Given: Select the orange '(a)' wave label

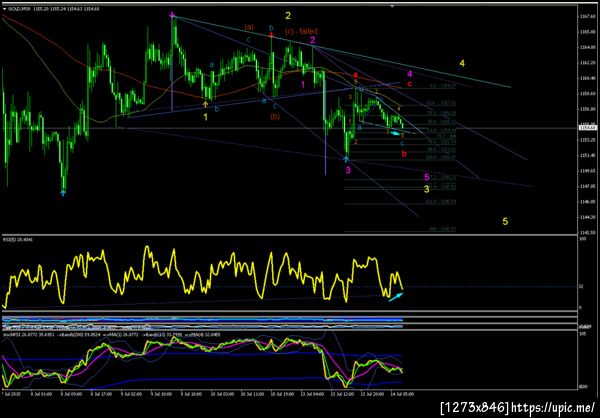Looking at the screenshot, I should pos(249,27).
